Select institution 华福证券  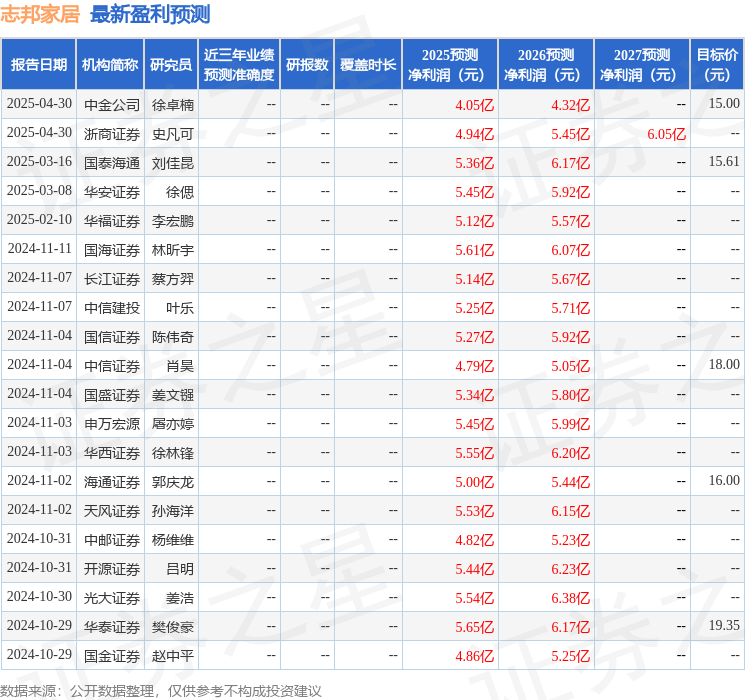pos(112,221)
